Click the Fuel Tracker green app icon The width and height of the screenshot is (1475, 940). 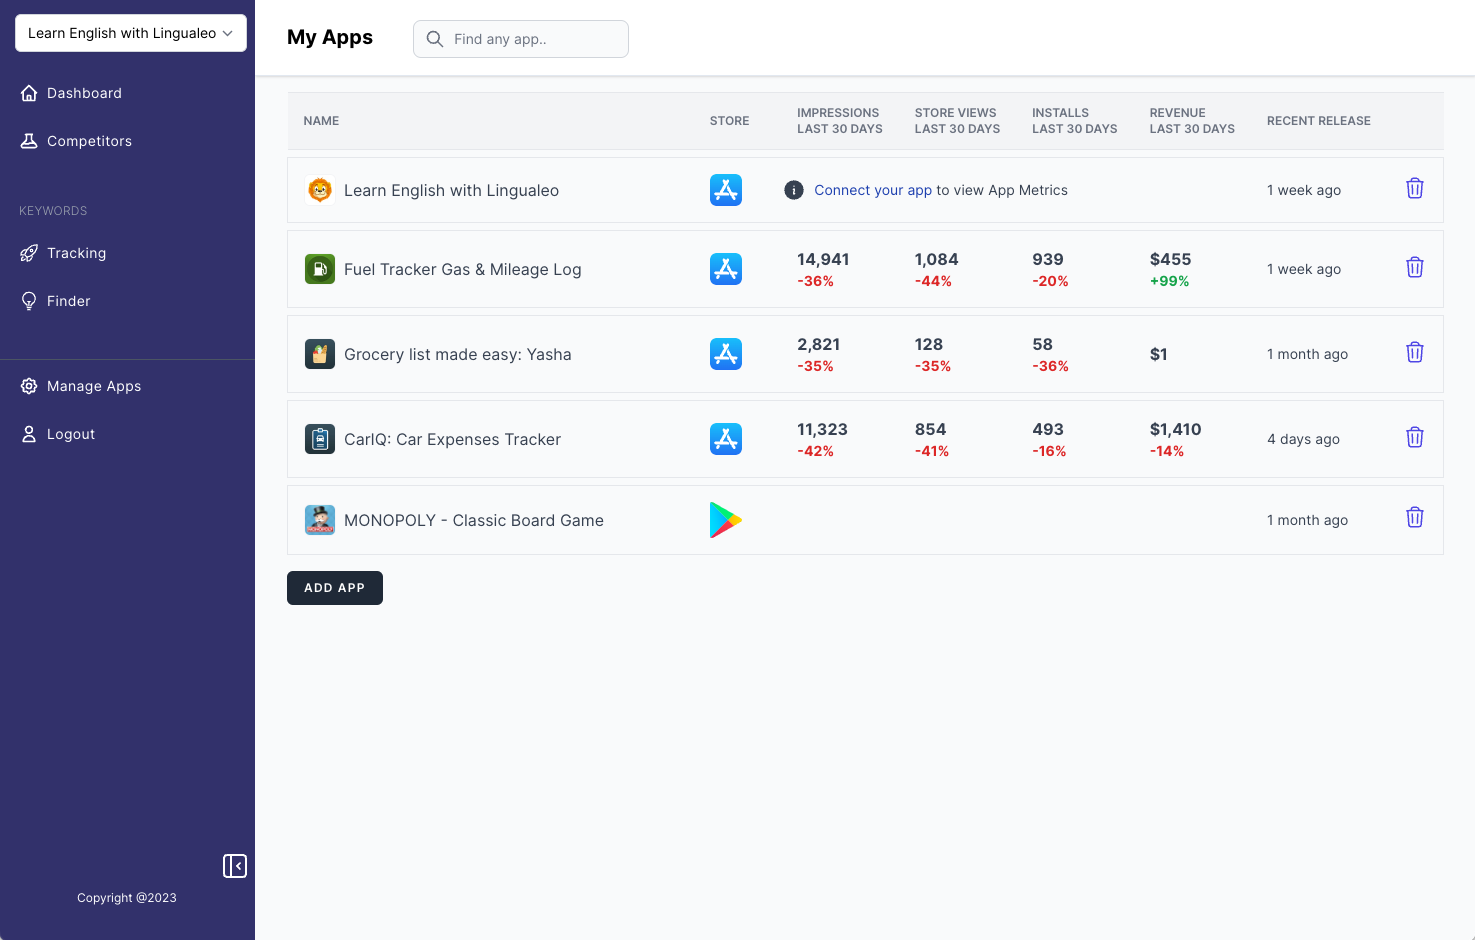320,269
